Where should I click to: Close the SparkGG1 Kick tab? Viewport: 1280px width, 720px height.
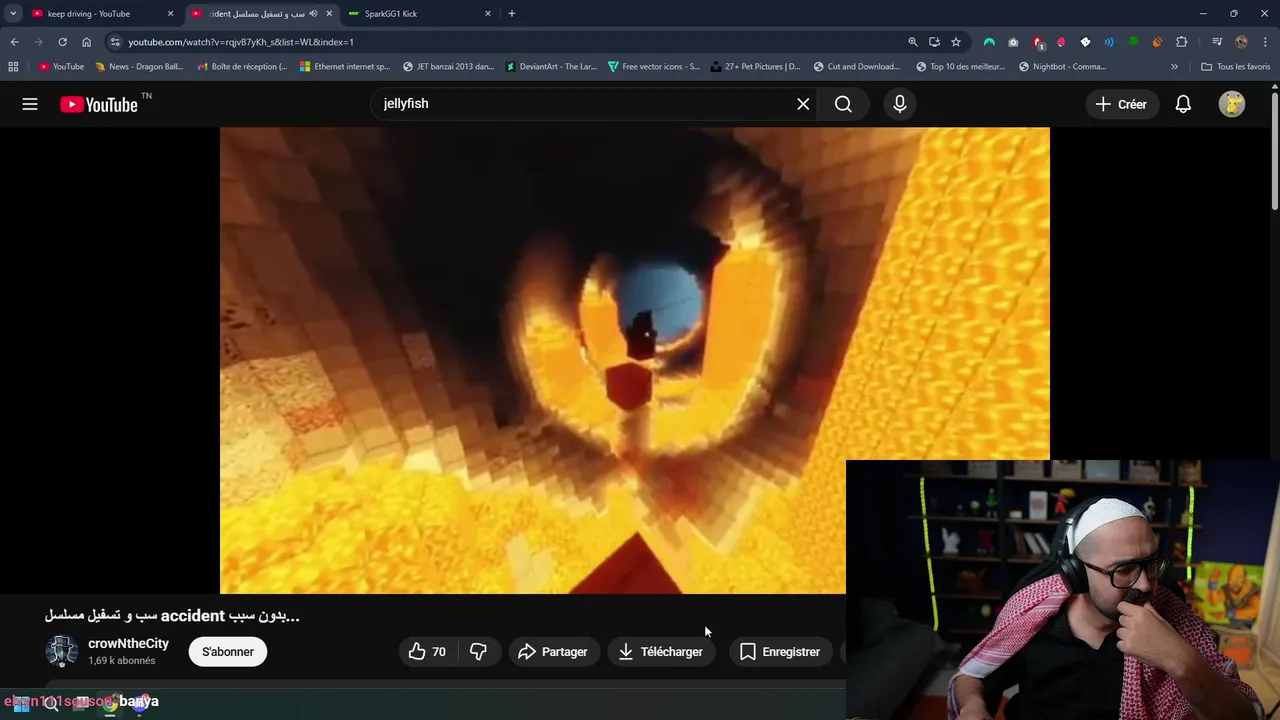[488, 14]
